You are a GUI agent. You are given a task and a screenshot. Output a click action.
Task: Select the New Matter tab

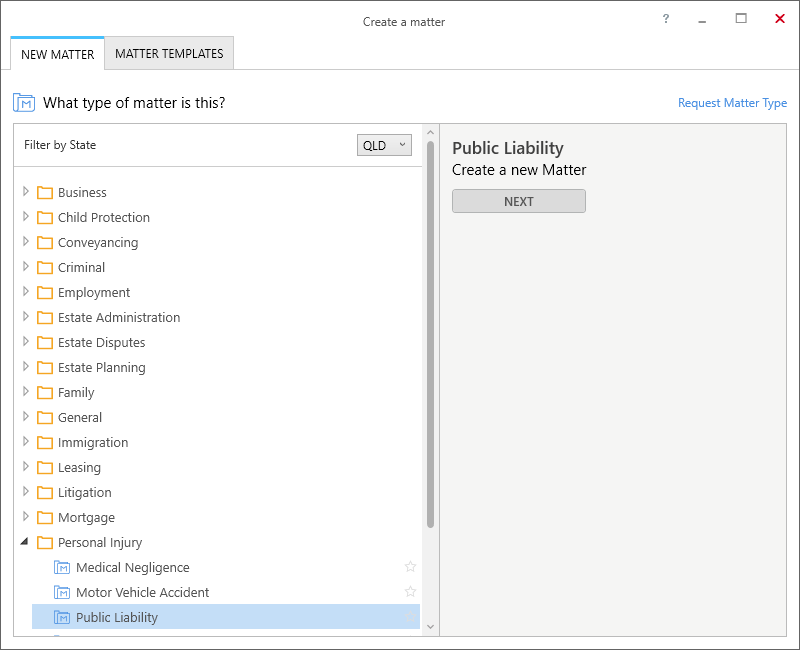click(58, 54)
